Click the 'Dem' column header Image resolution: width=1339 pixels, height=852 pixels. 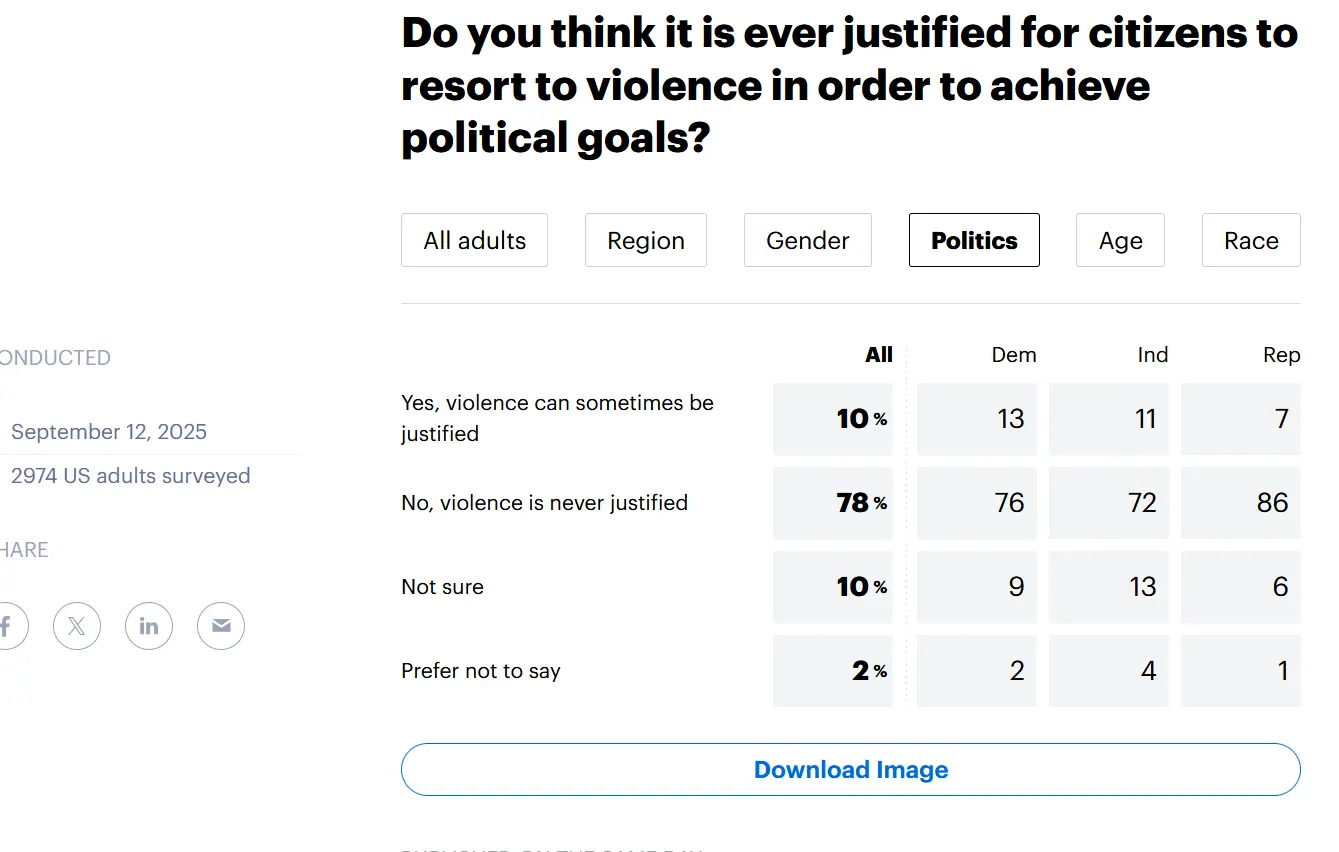(x=1014, y=355)
